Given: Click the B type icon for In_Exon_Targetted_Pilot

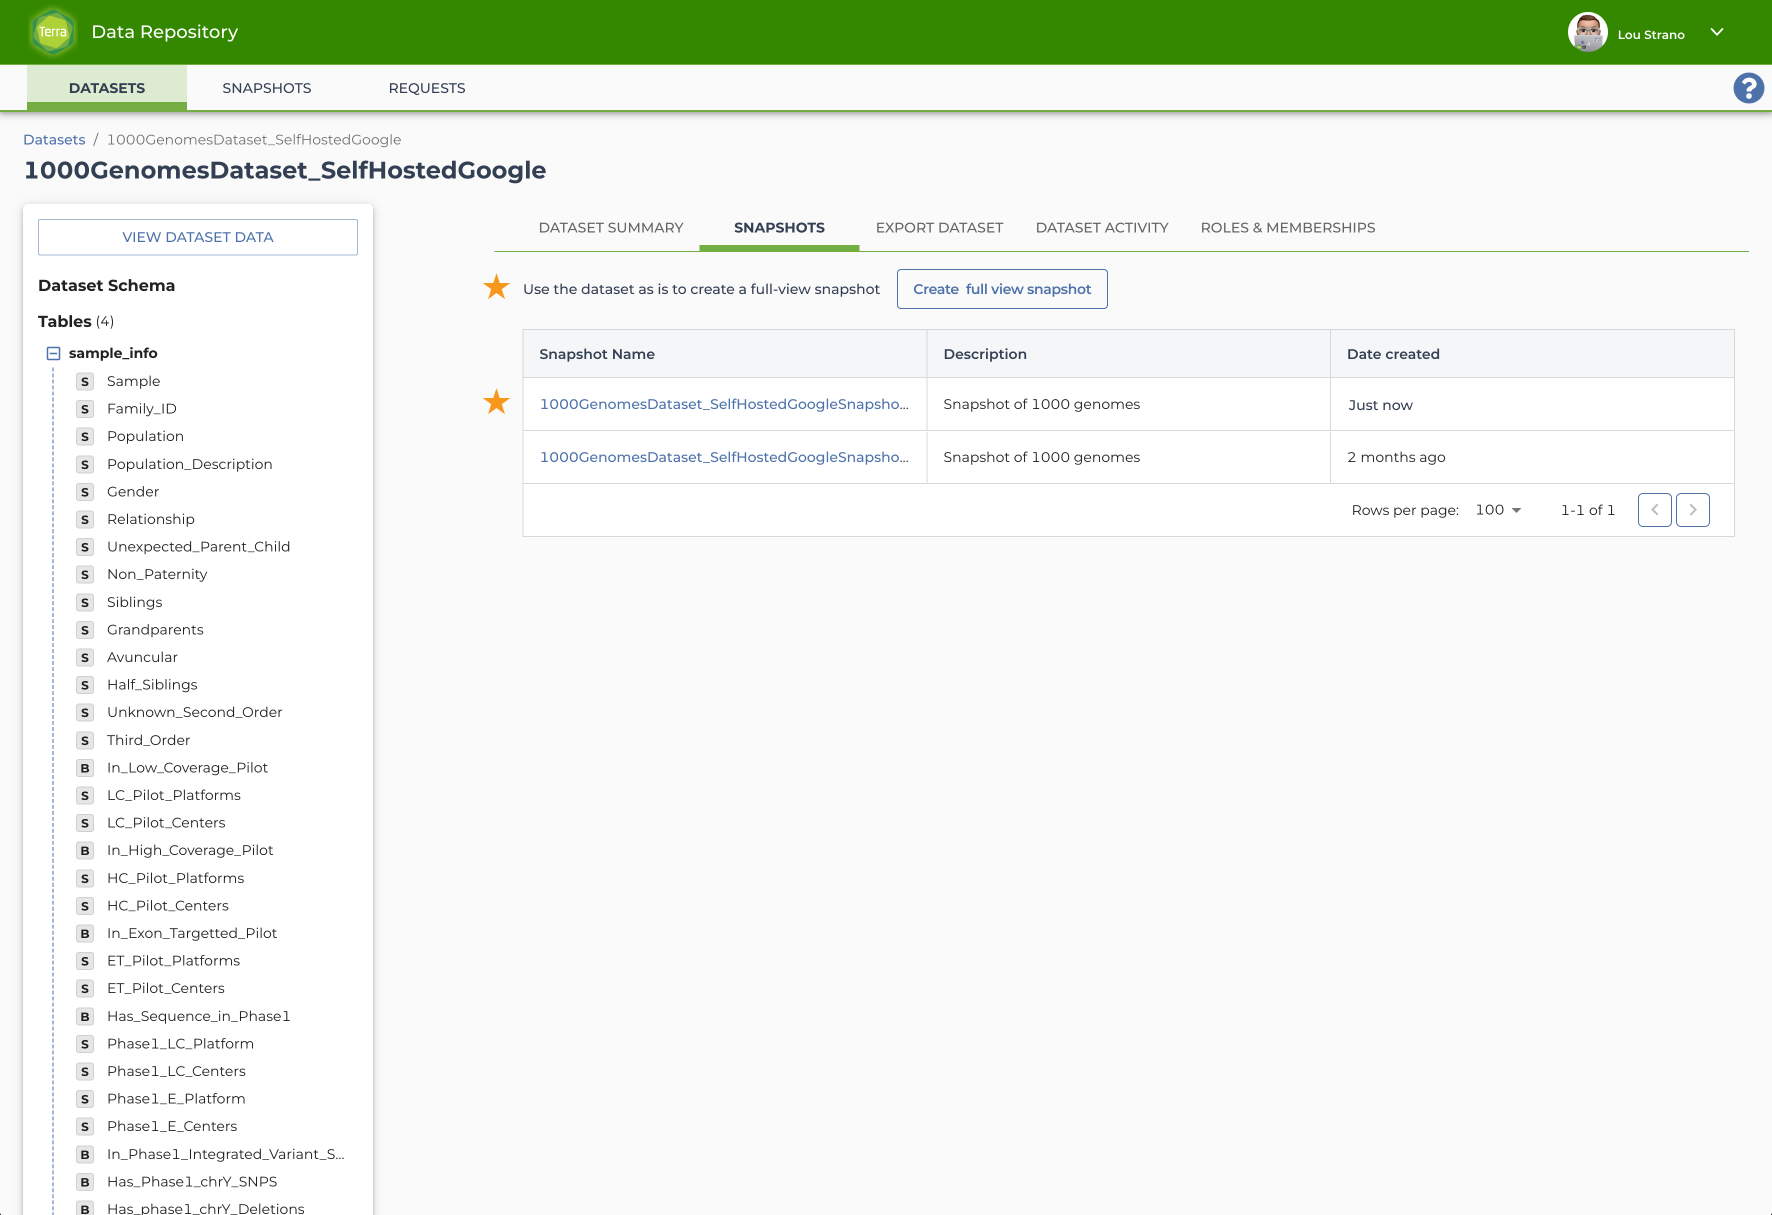Looking at the screenshot, I should tap(85, 933).
